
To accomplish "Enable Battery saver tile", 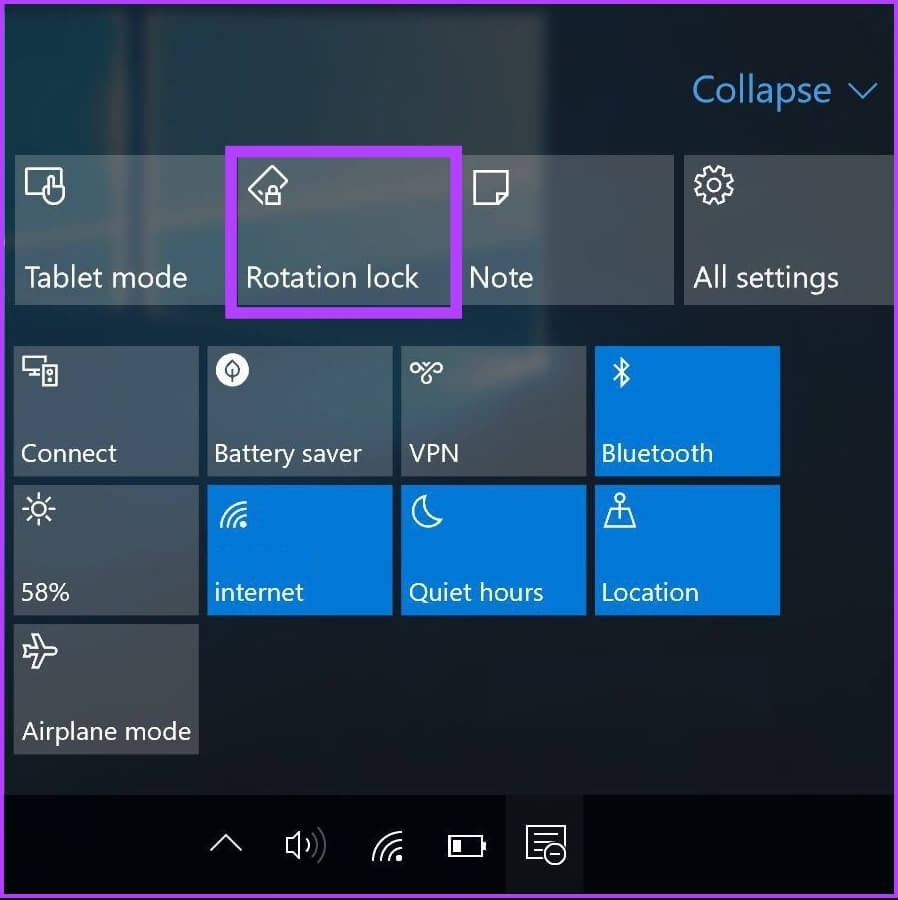I will click(x=300, y=411).
